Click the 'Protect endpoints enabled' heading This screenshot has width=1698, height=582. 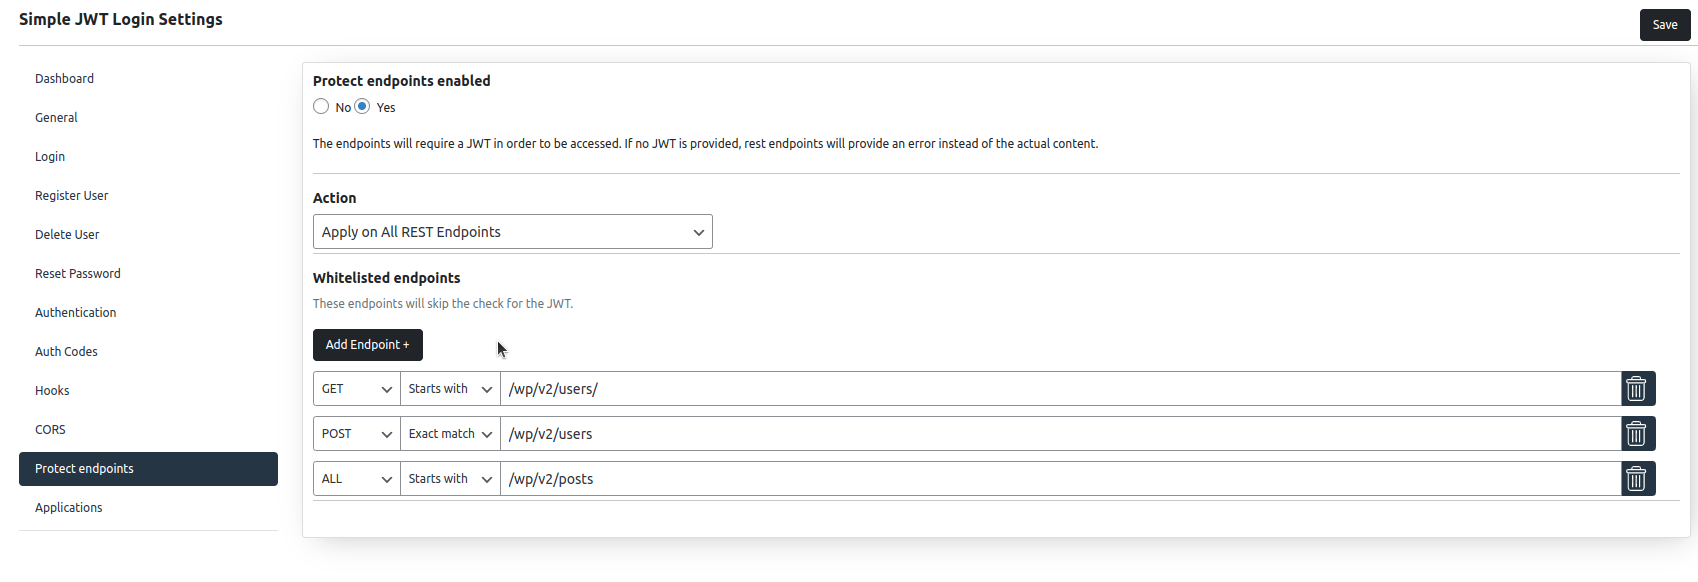point(402,81)
